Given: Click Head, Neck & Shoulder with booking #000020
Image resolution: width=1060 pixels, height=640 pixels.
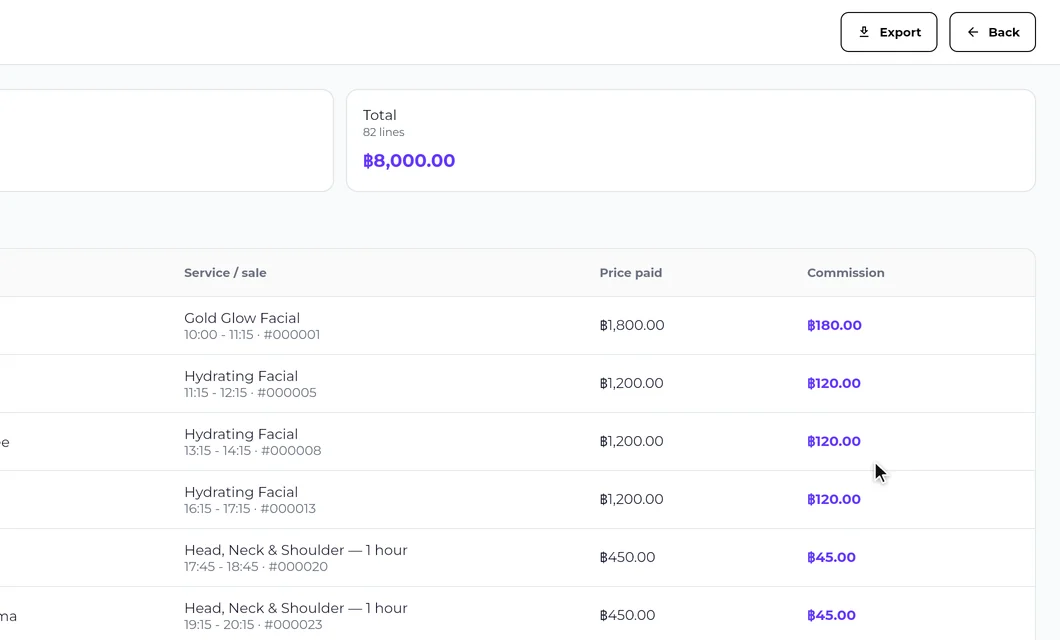Looking at the screenshot, I should [x=295, y=550].
